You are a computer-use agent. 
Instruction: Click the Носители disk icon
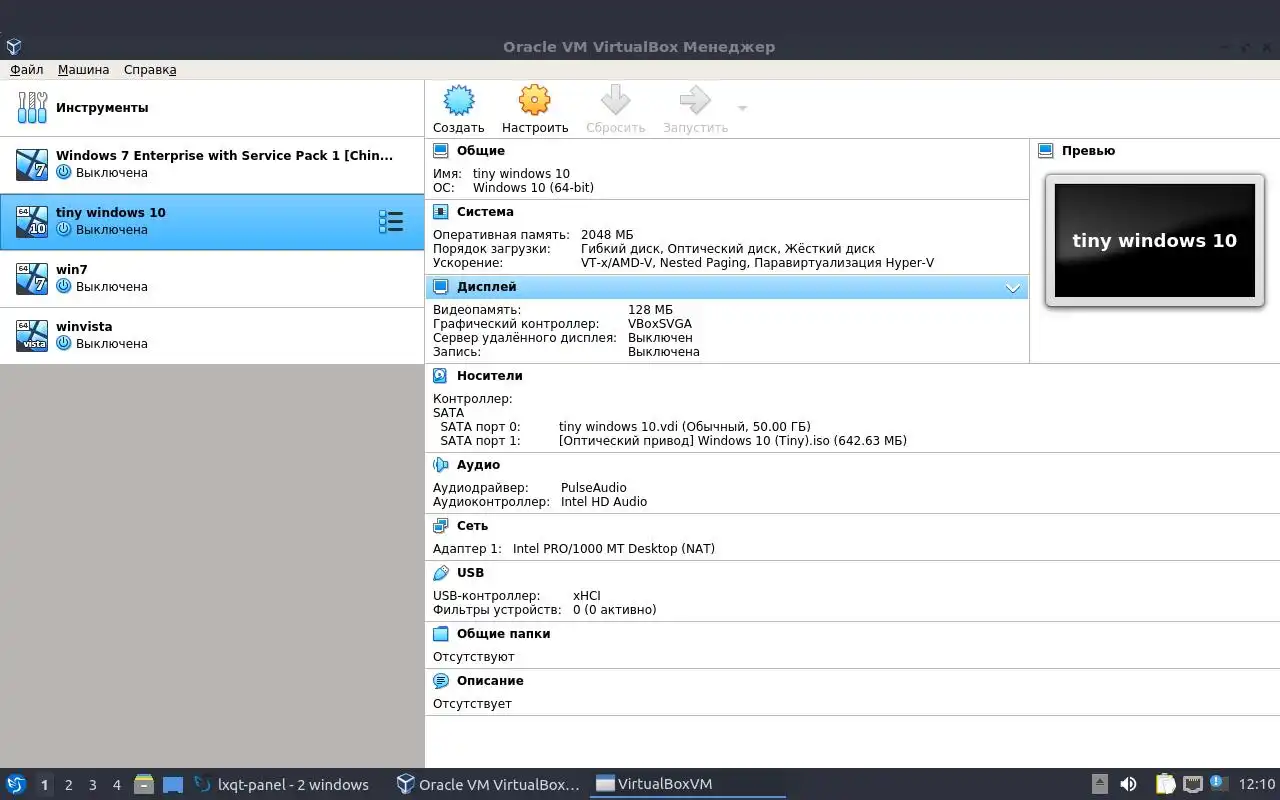click(441, 376)
